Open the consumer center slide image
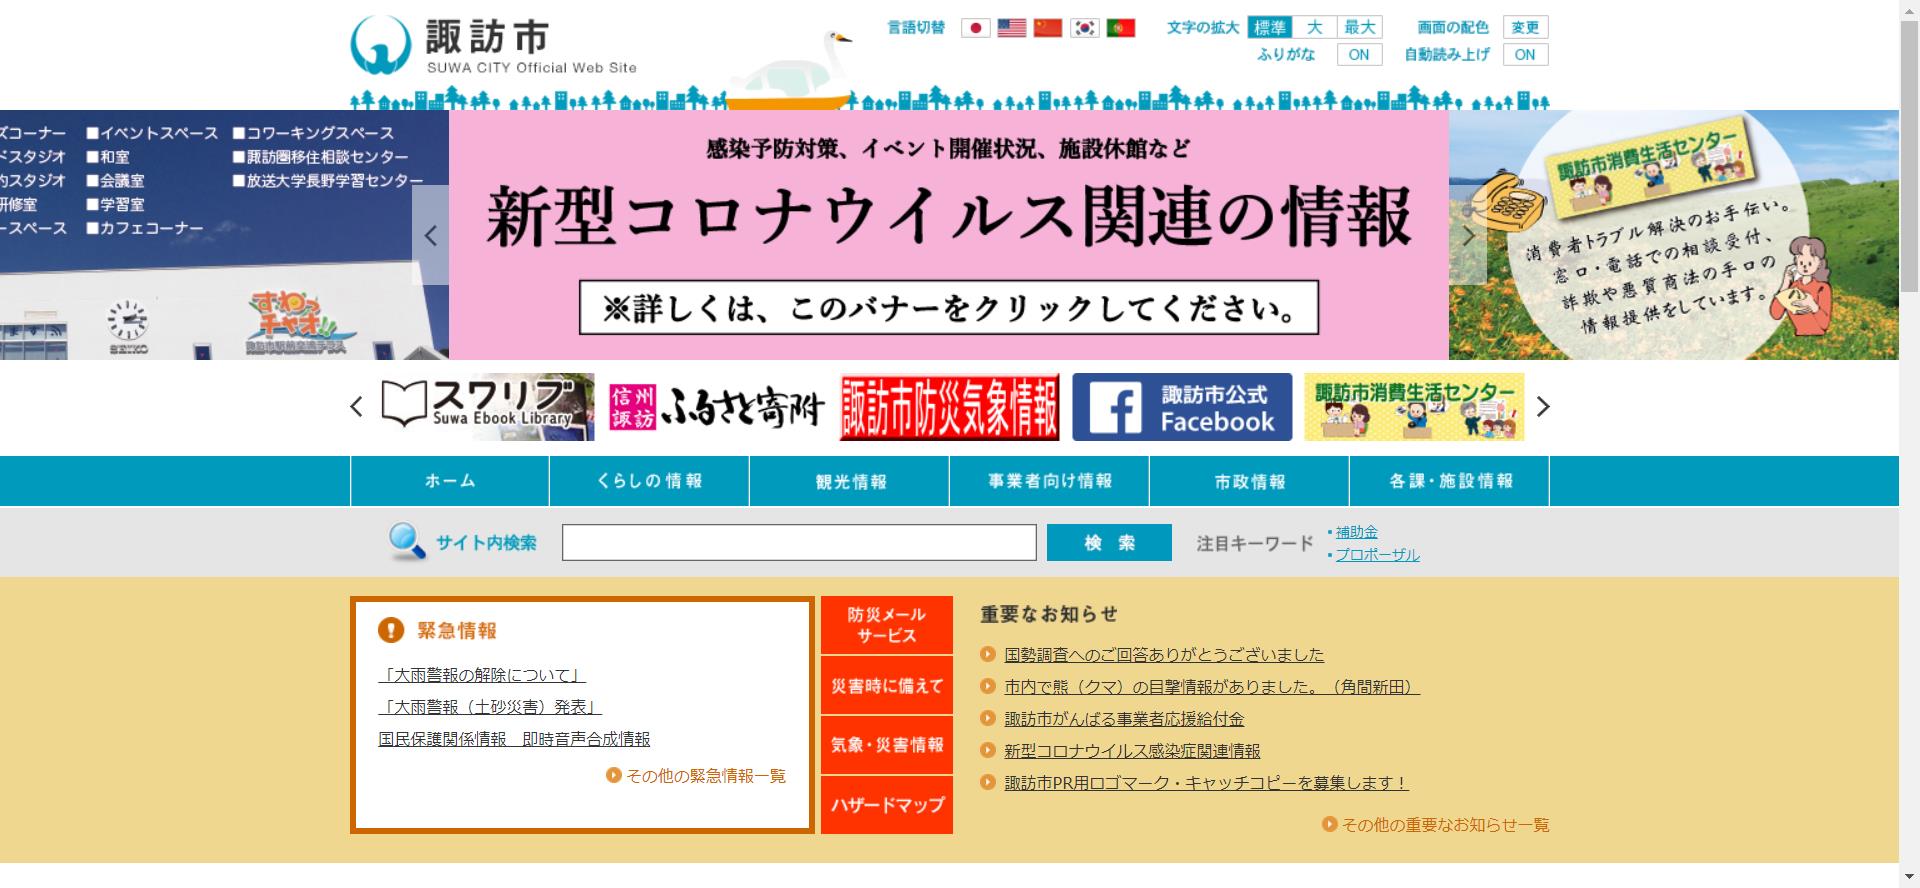This screenshot has width=1920, height=888. point(1673,235)
